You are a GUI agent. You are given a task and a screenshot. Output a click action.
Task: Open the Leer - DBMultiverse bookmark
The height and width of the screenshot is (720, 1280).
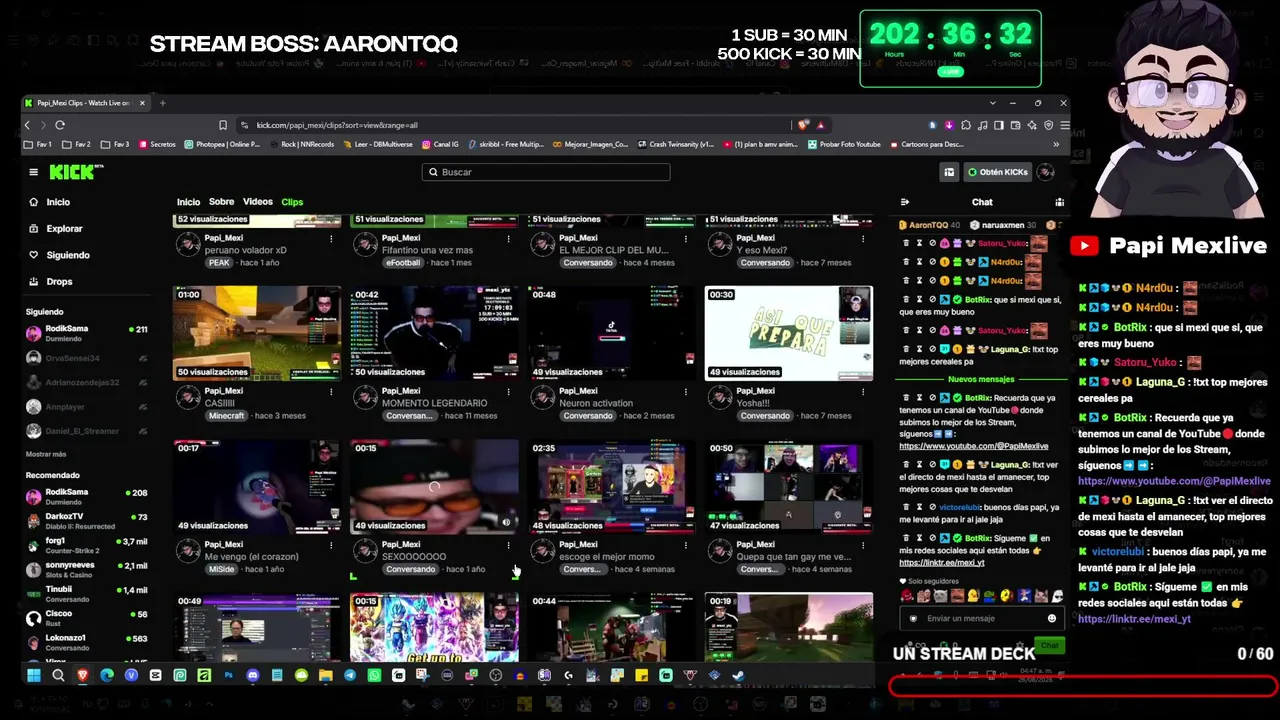coord(376,144)
